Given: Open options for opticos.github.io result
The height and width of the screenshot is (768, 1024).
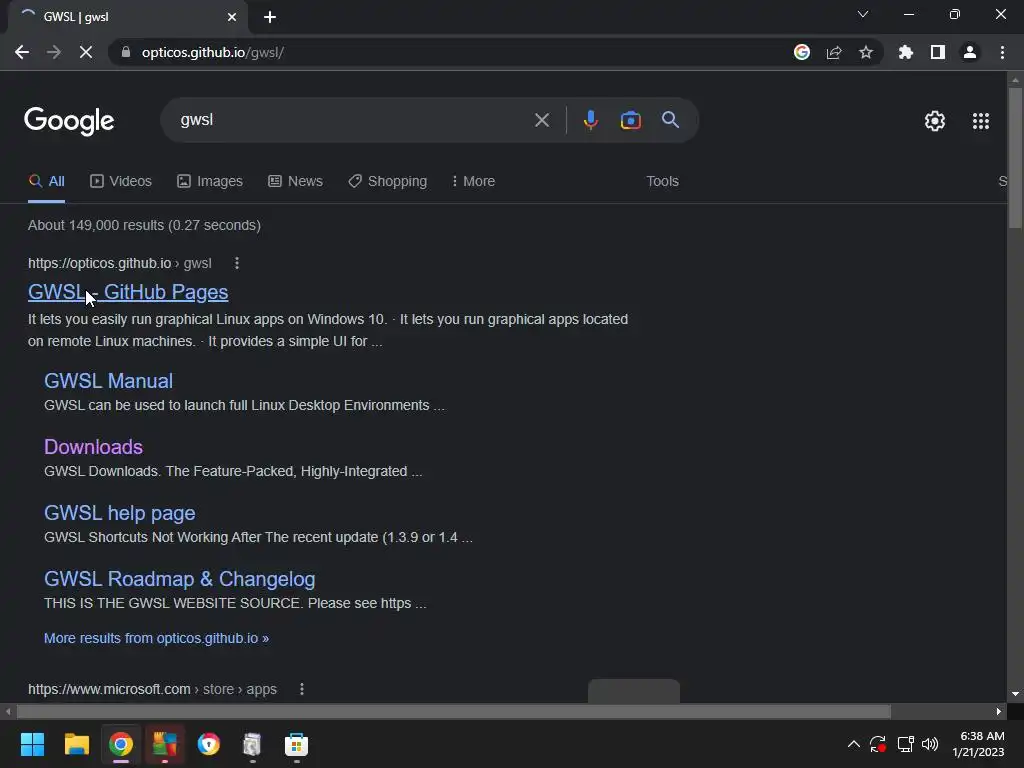Looking at the screenshot, I should tap(236, 263).
